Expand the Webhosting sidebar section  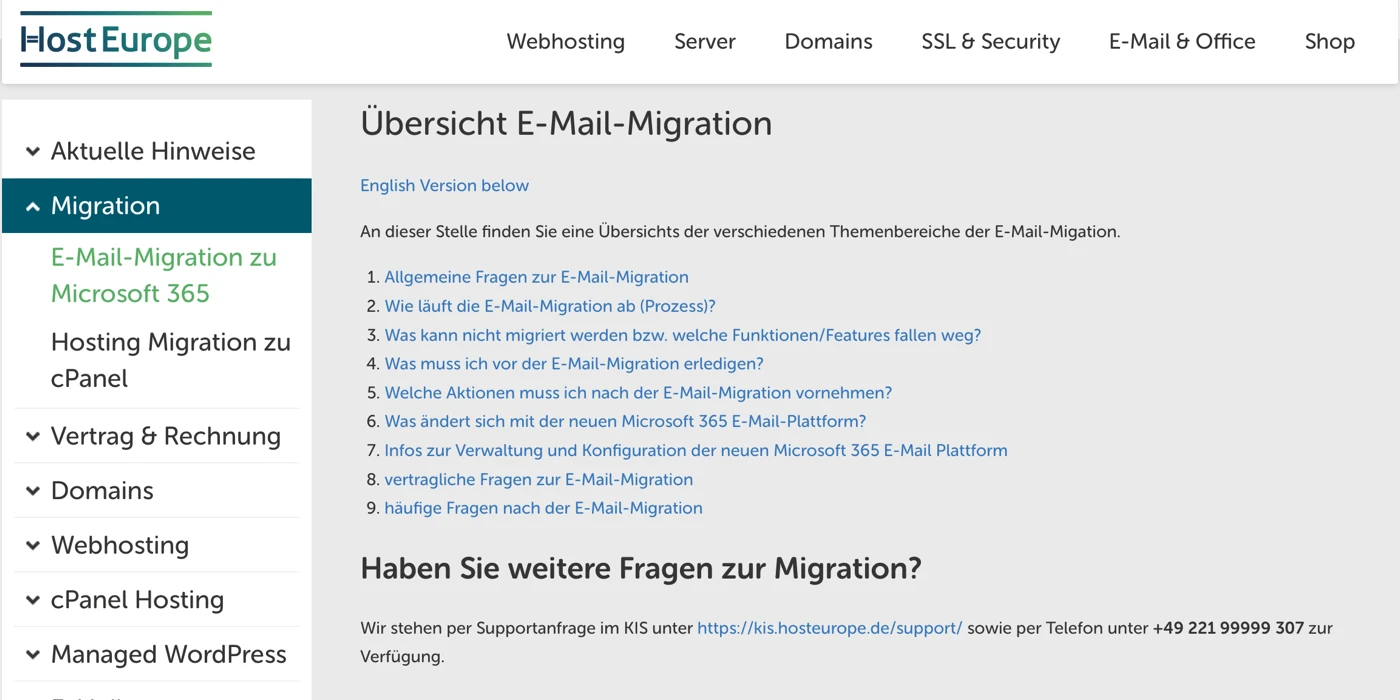coord(119,545)
